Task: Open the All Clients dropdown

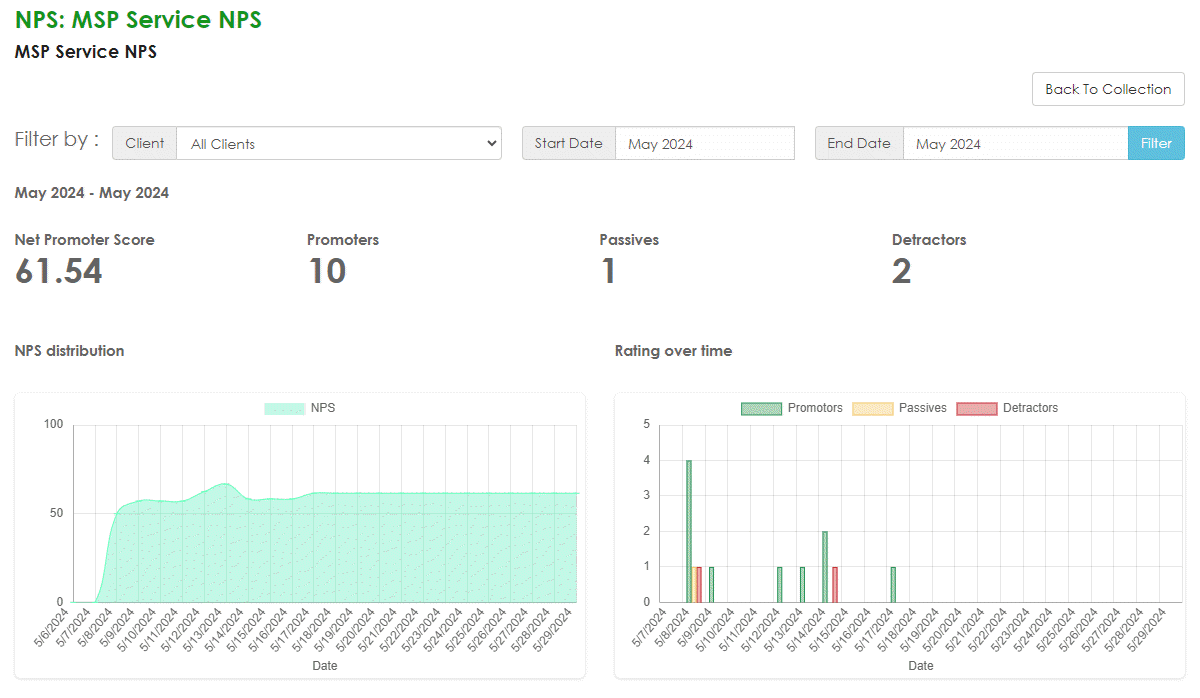Action: [339, 143]
